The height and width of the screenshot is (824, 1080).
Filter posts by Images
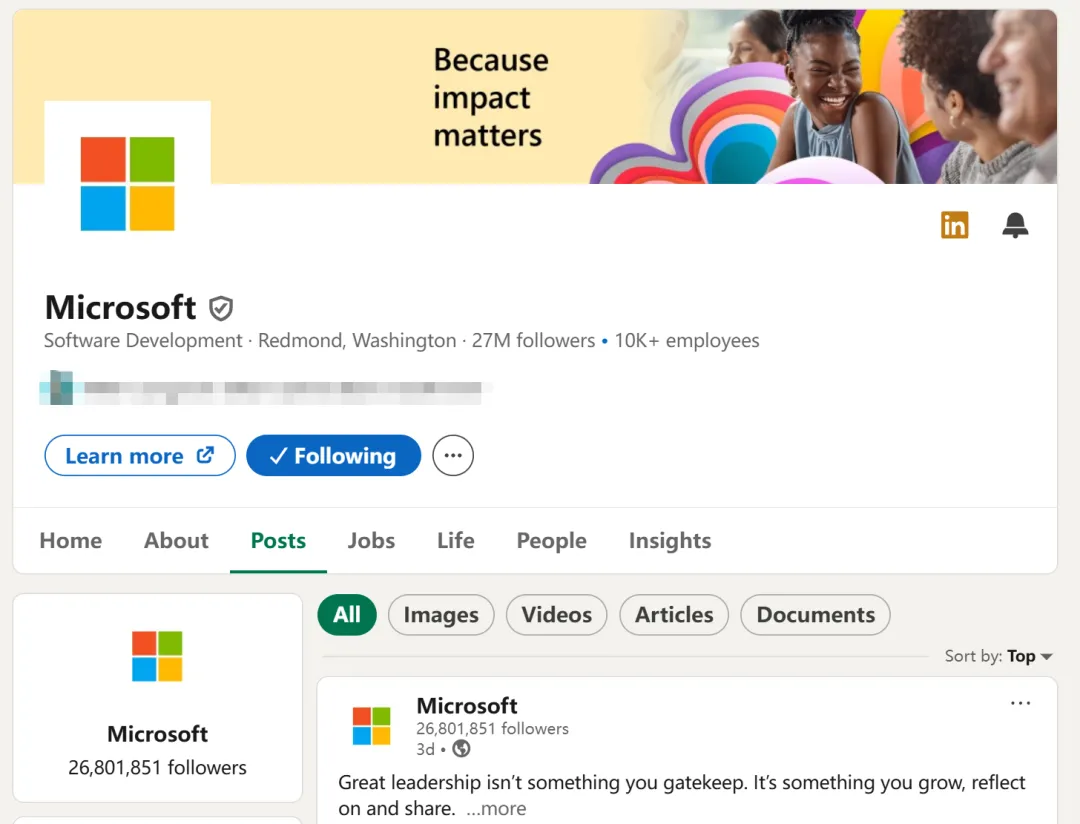pos(441,615)
